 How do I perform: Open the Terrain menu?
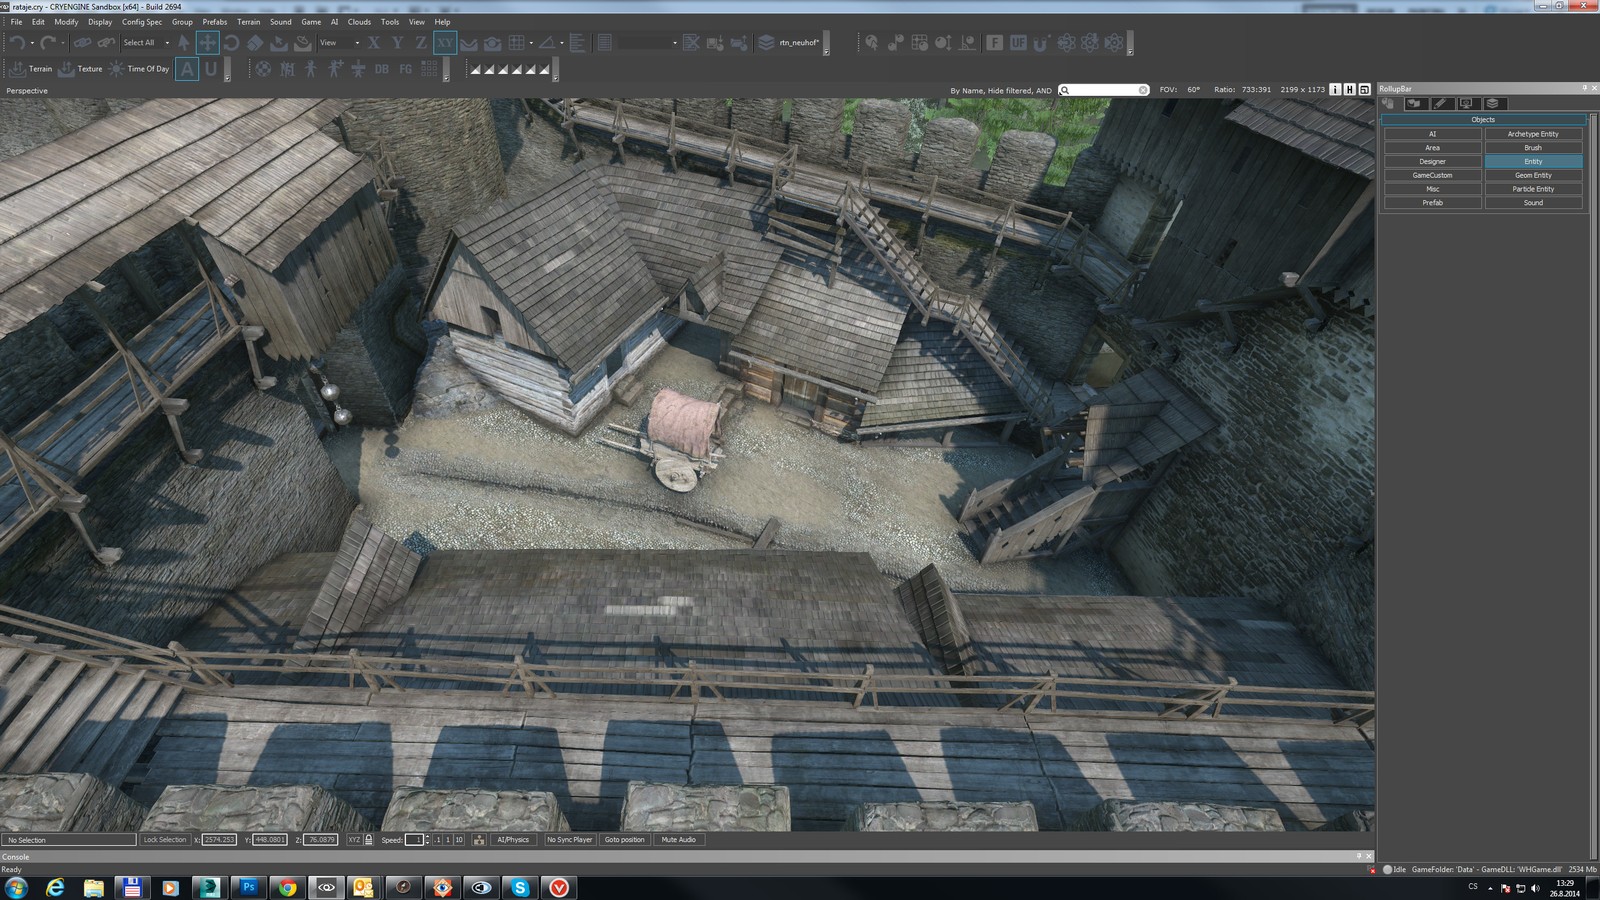pyautogui.click(x=248, y=21)
